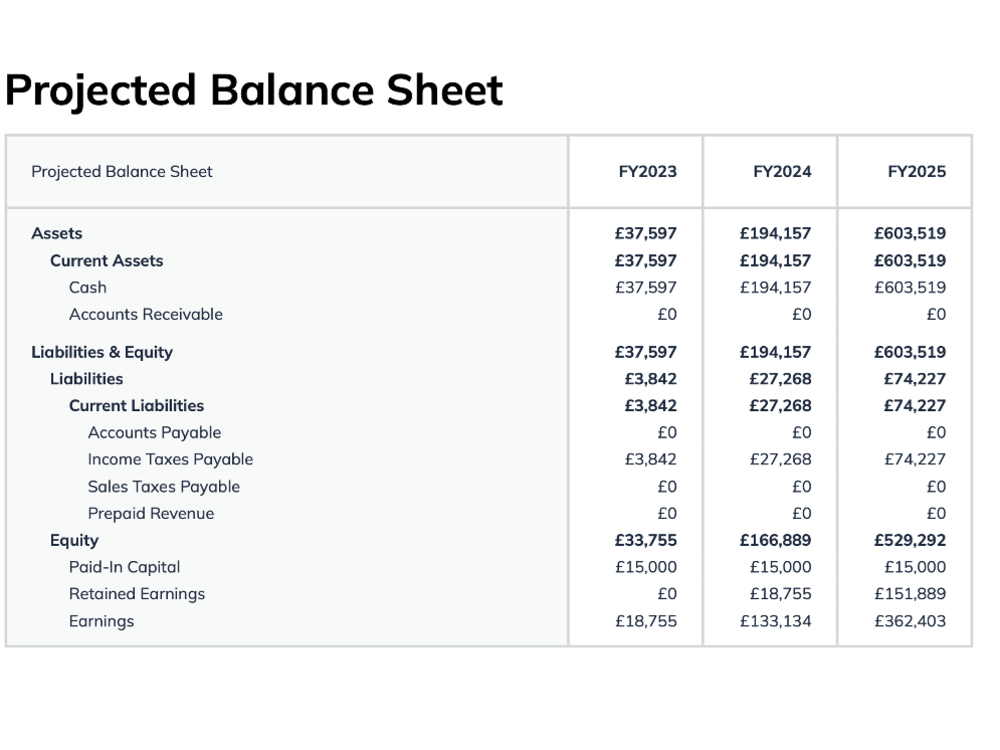Select the Cash row label
1000x750 pixels.
(x=87, y=288)
